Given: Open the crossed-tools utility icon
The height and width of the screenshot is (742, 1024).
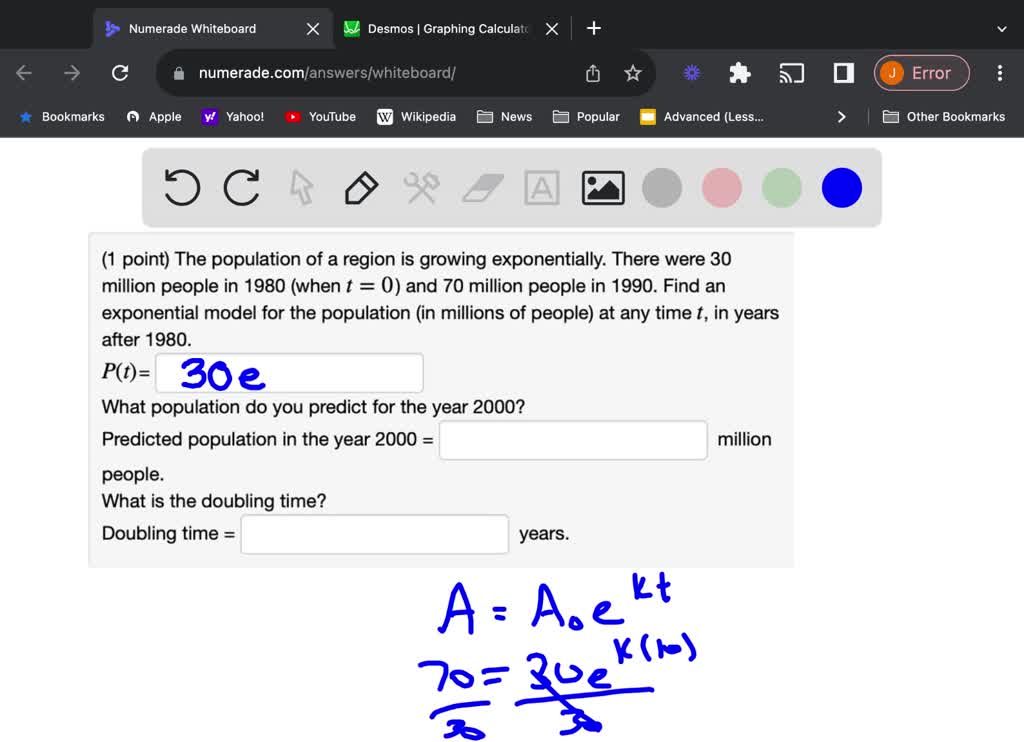Looking at the screenshot, I should click(x=421, y=187).
